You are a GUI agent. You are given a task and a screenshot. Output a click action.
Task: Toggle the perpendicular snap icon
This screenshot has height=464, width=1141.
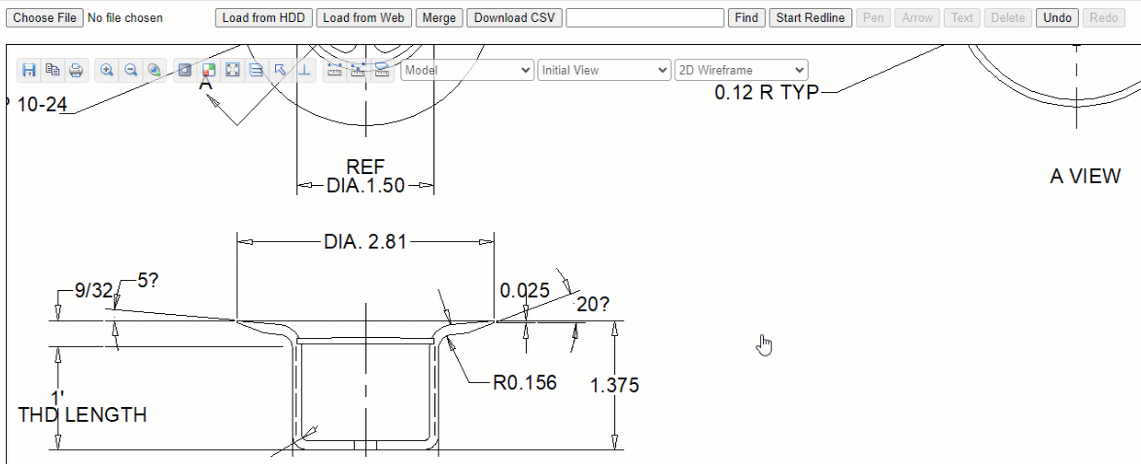pyautogui.click(x=305, y=70)
